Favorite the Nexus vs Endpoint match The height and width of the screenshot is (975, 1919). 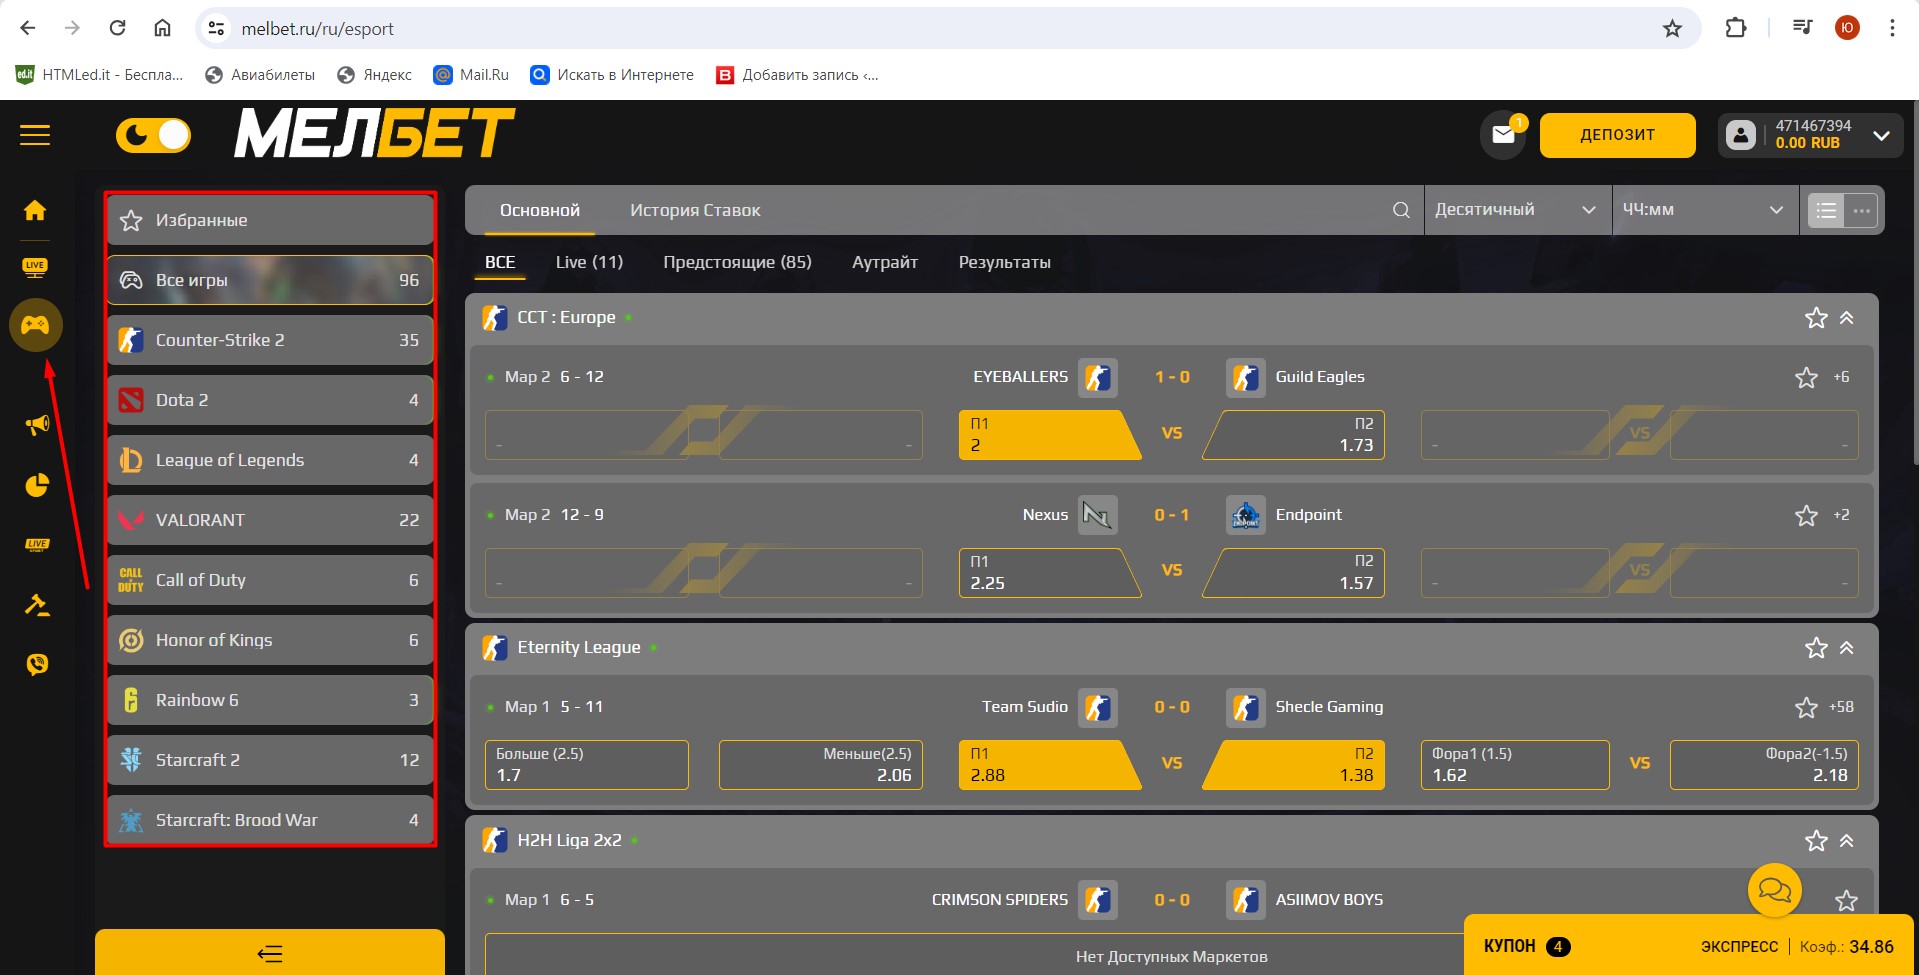click(x=1806, y=515)
